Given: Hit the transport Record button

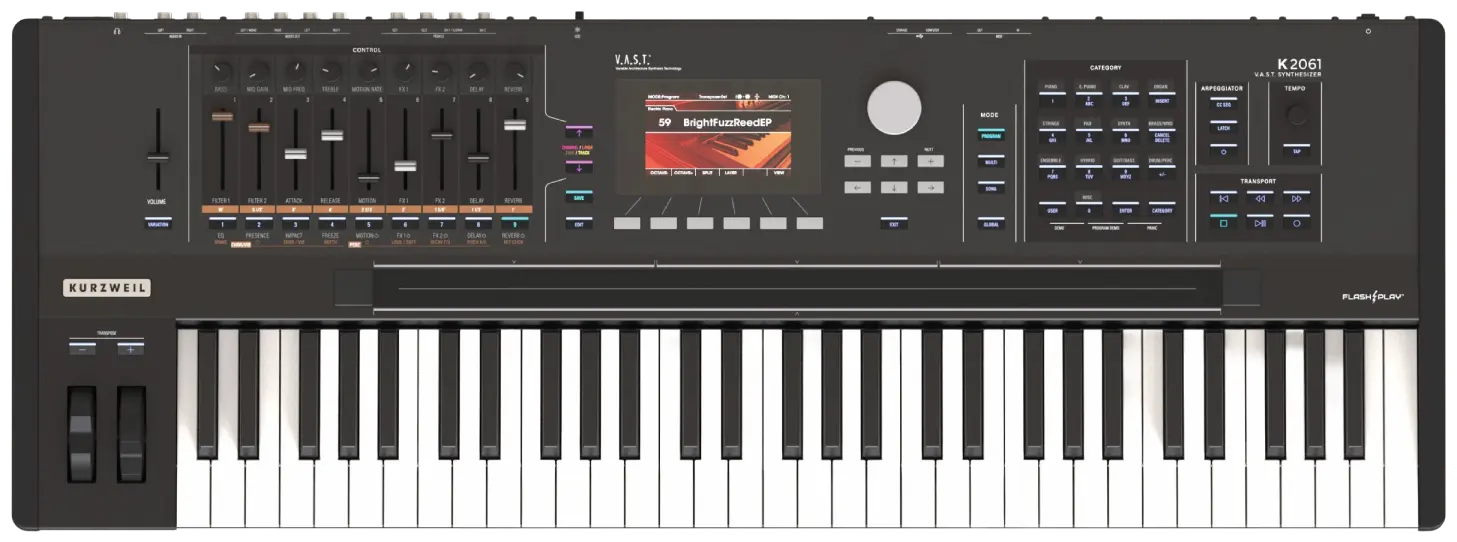Looking at the screenshot, I should pos(1296,223).
